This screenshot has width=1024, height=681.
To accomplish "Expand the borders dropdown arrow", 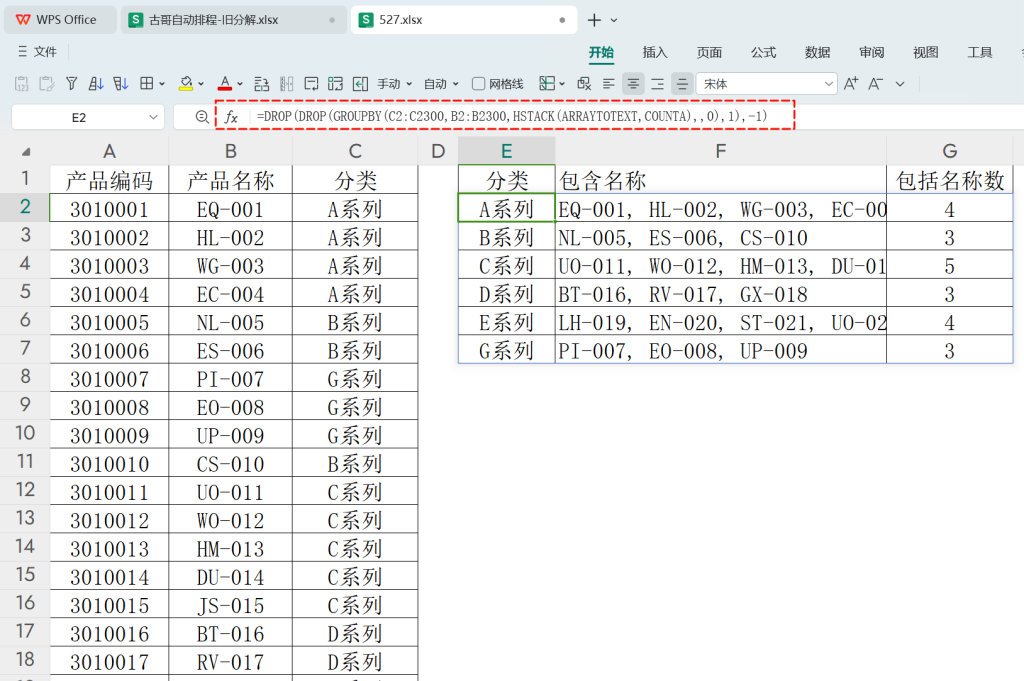I will (x=162, y=84).
